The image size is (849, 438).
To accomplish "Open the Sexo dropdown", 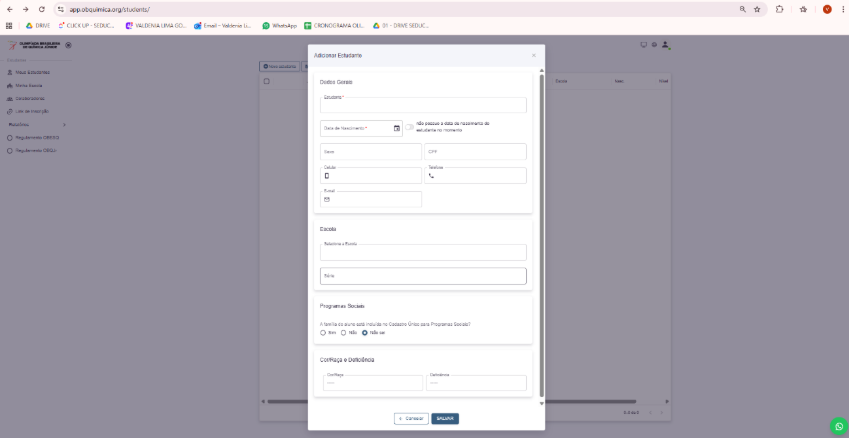I will coord(370,152).
